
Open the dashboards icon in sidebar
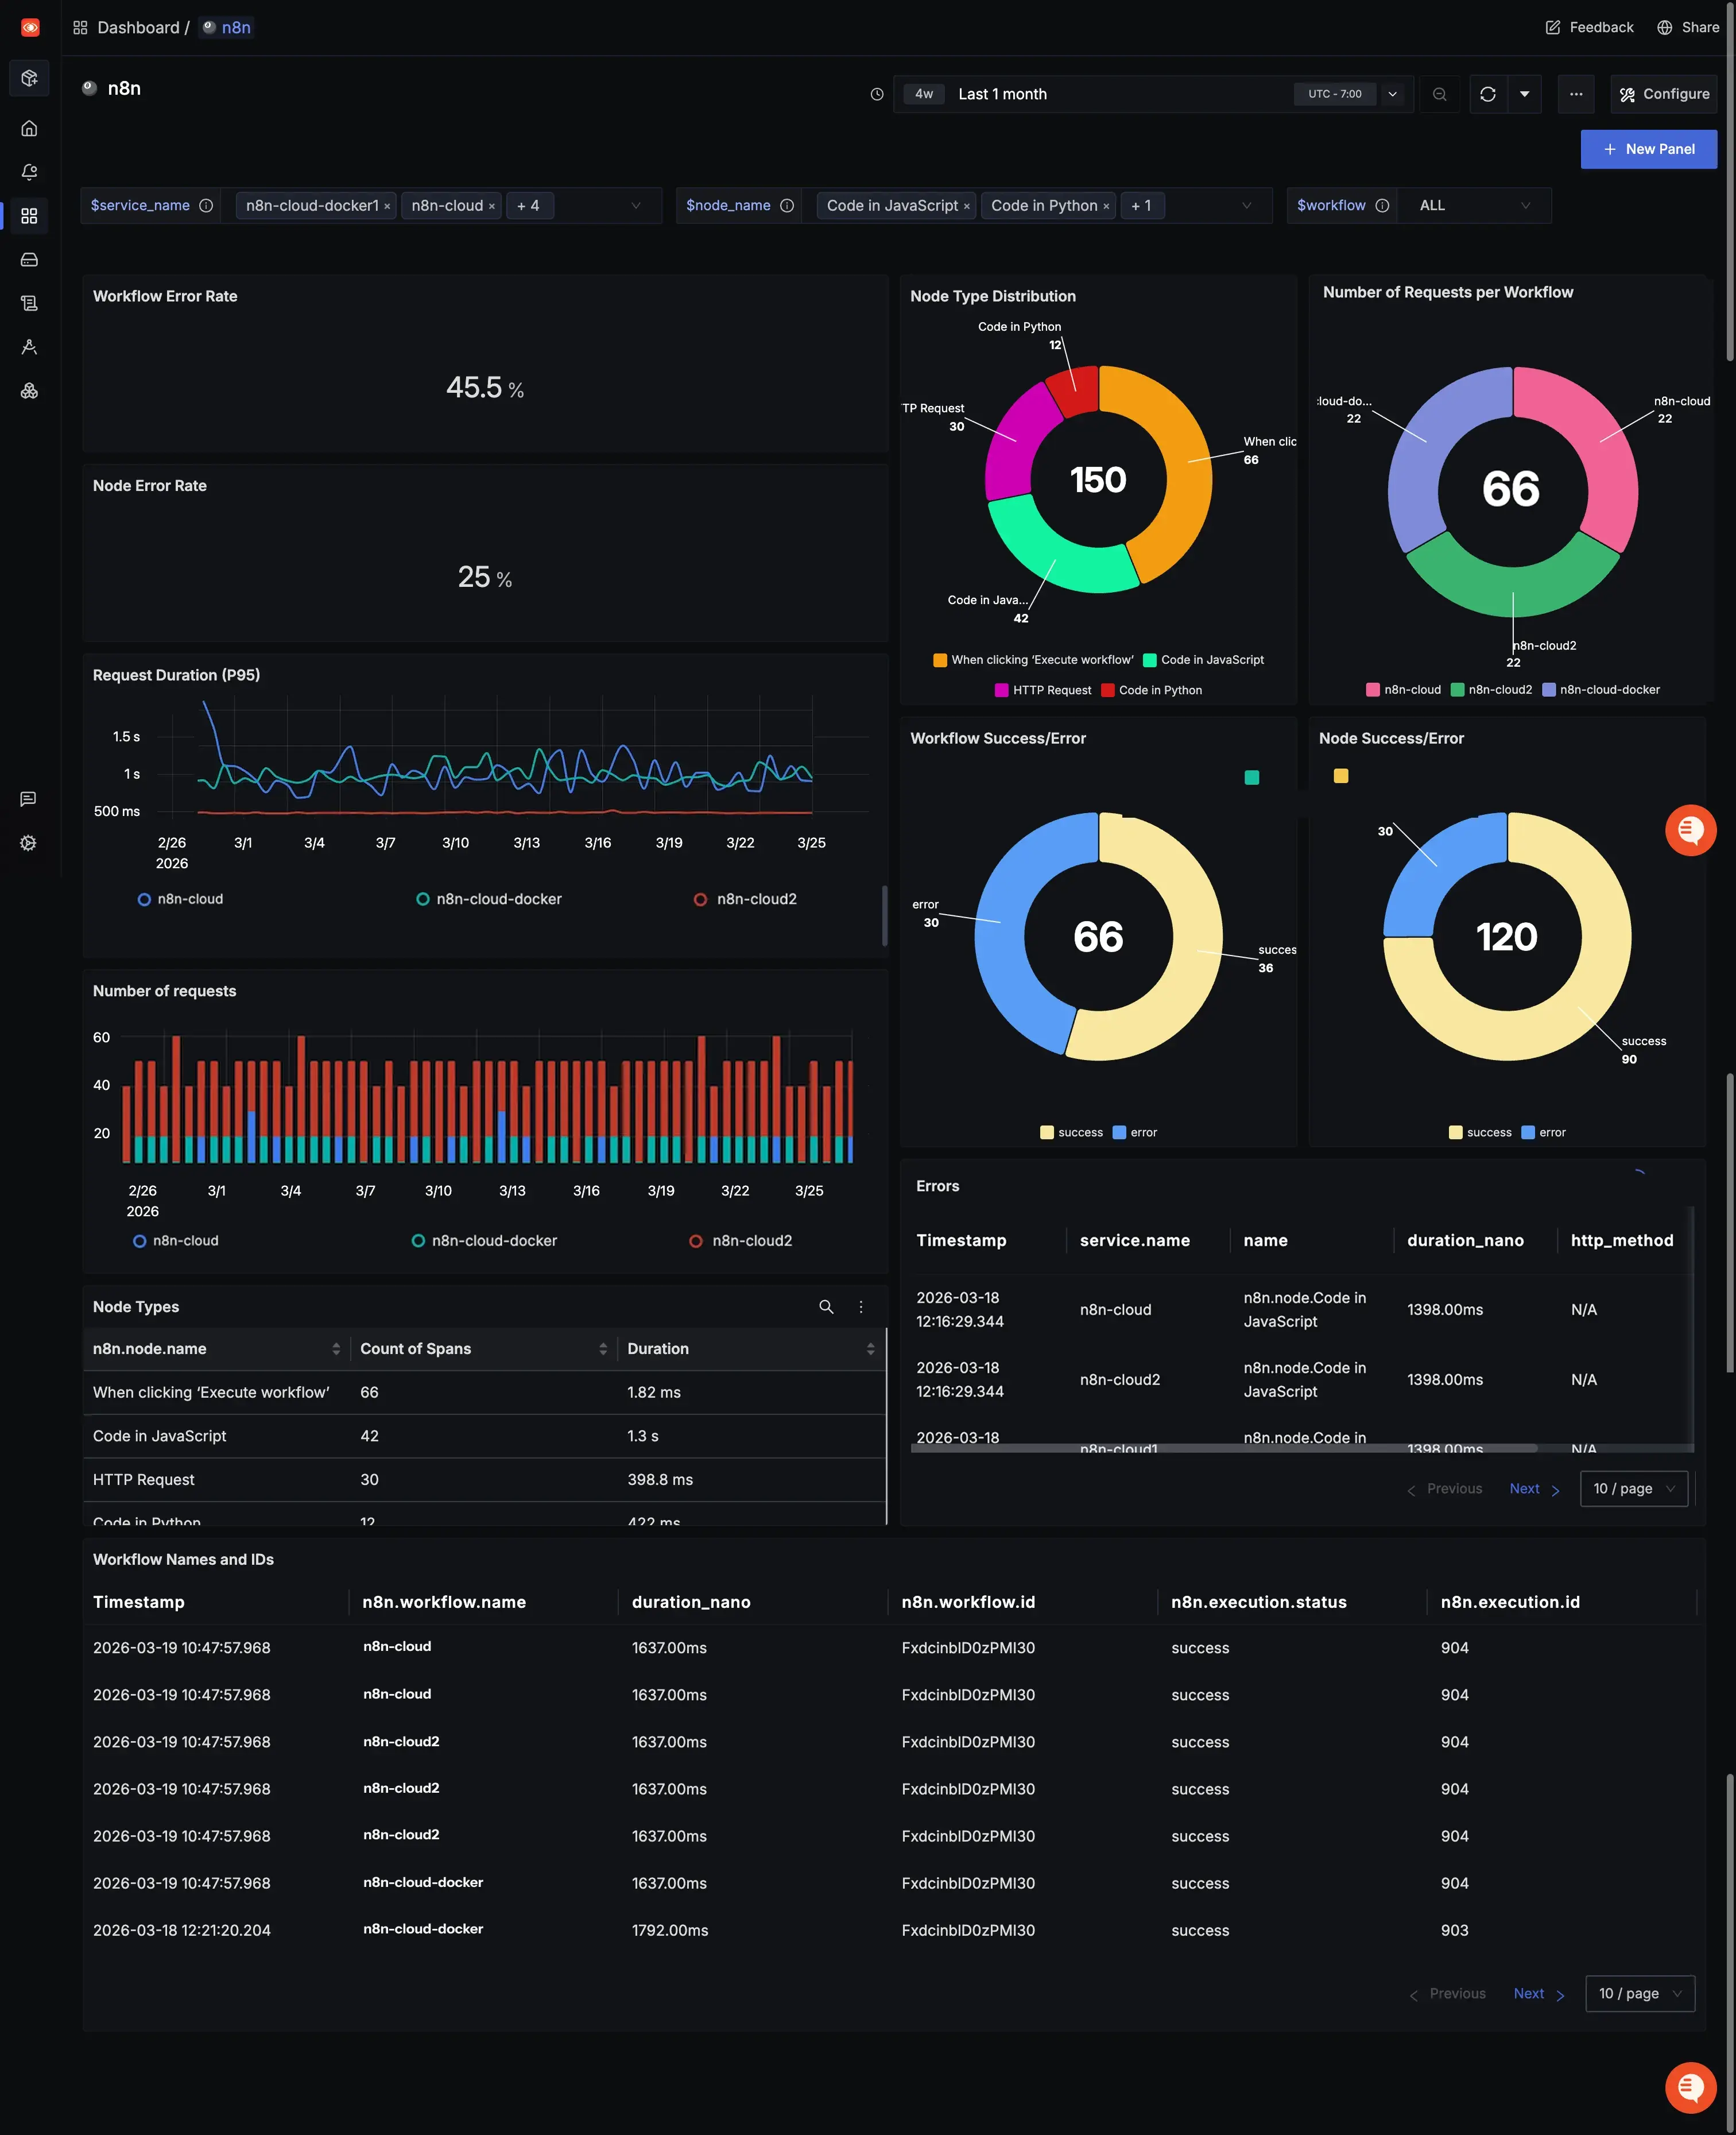[x=29, y=216]
